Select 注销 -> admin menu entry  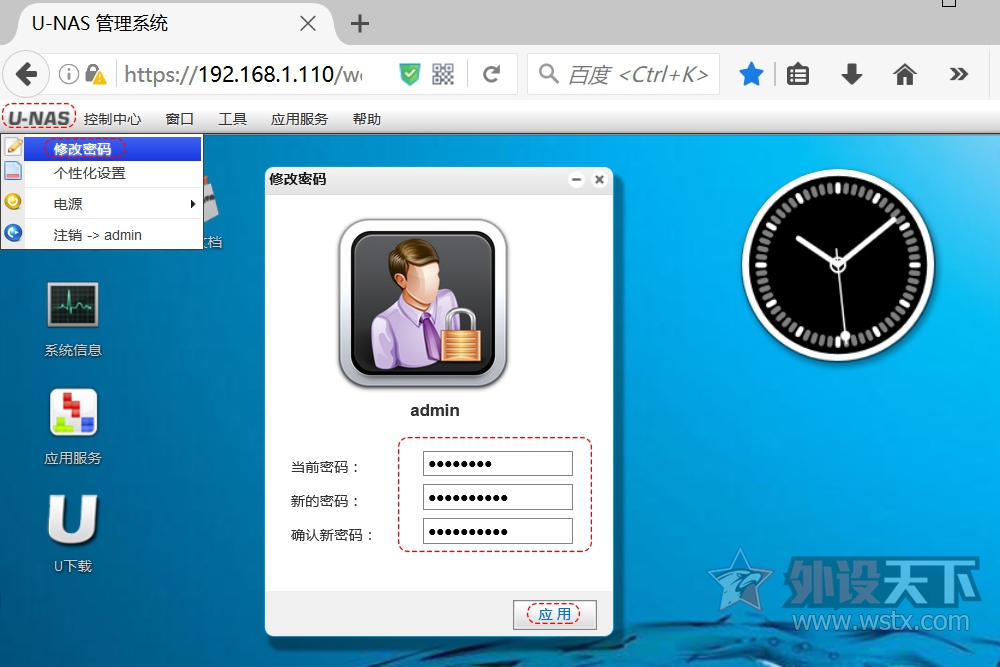click(x=113, y=235)
